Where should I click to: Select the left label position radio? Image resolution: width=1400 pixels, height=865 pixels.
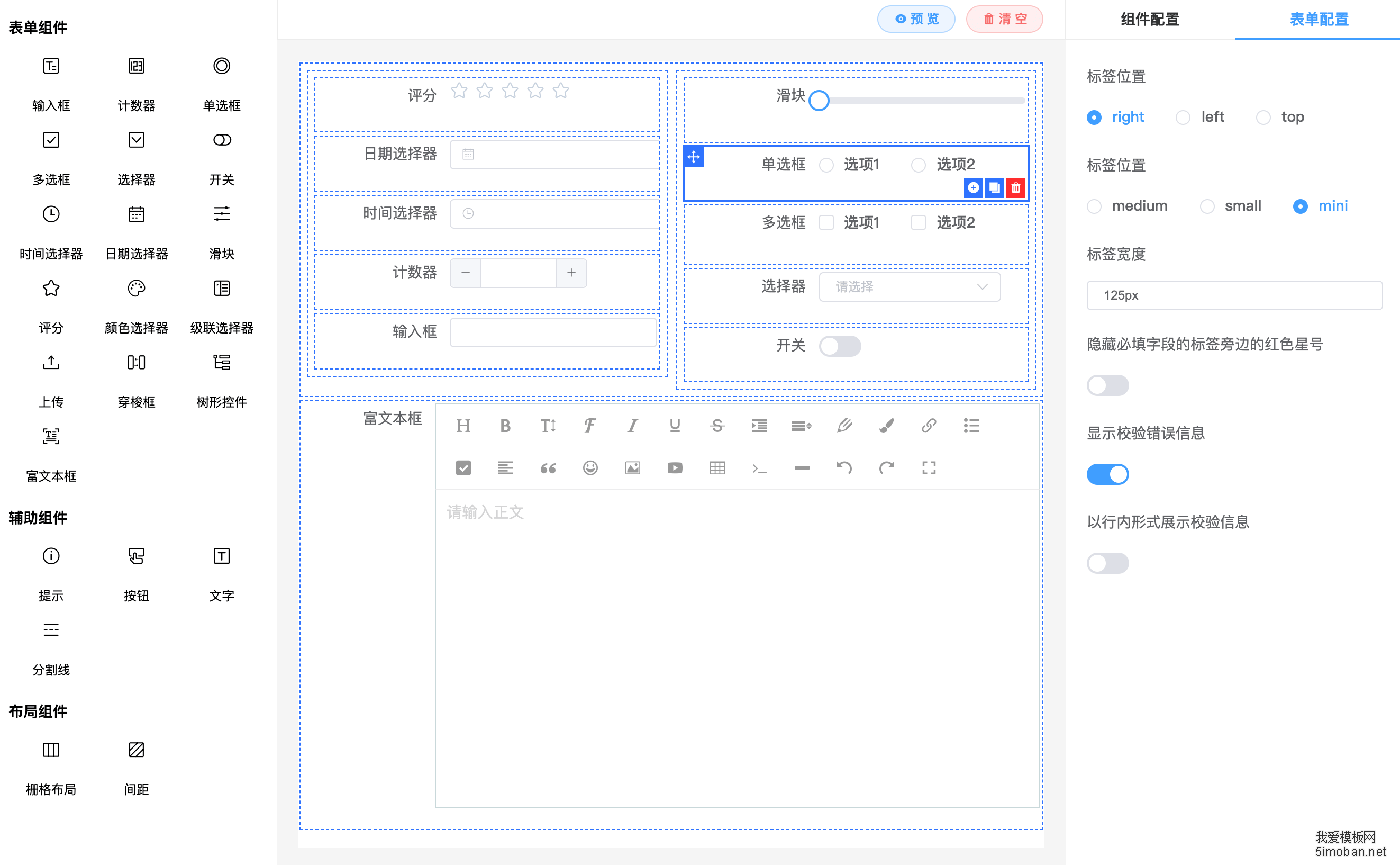[1183, 117]
